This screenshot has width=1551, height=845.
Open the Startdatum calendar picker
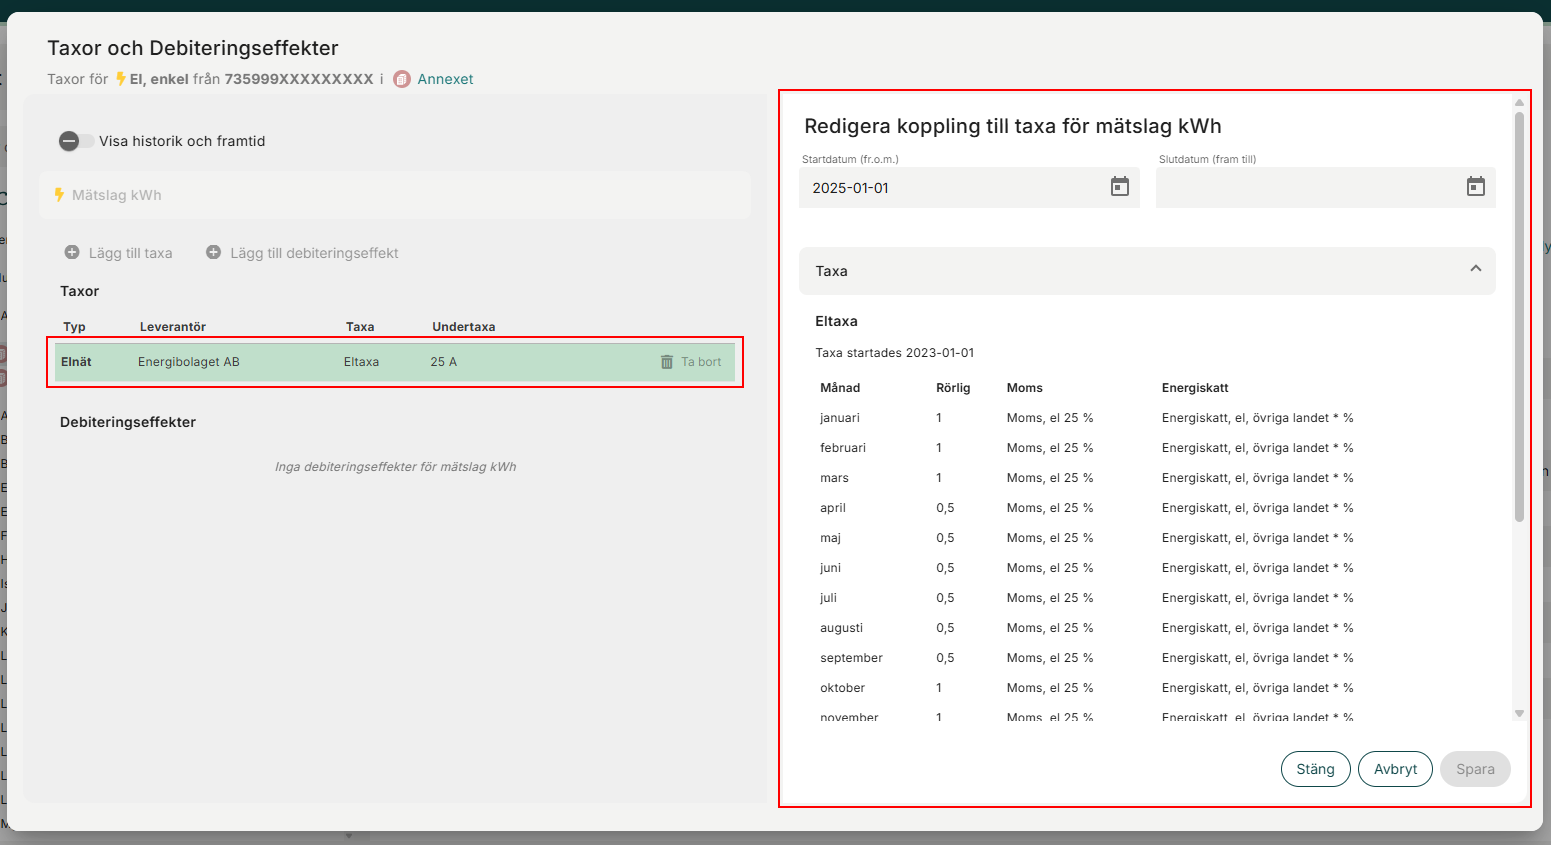click(1119, 187)
